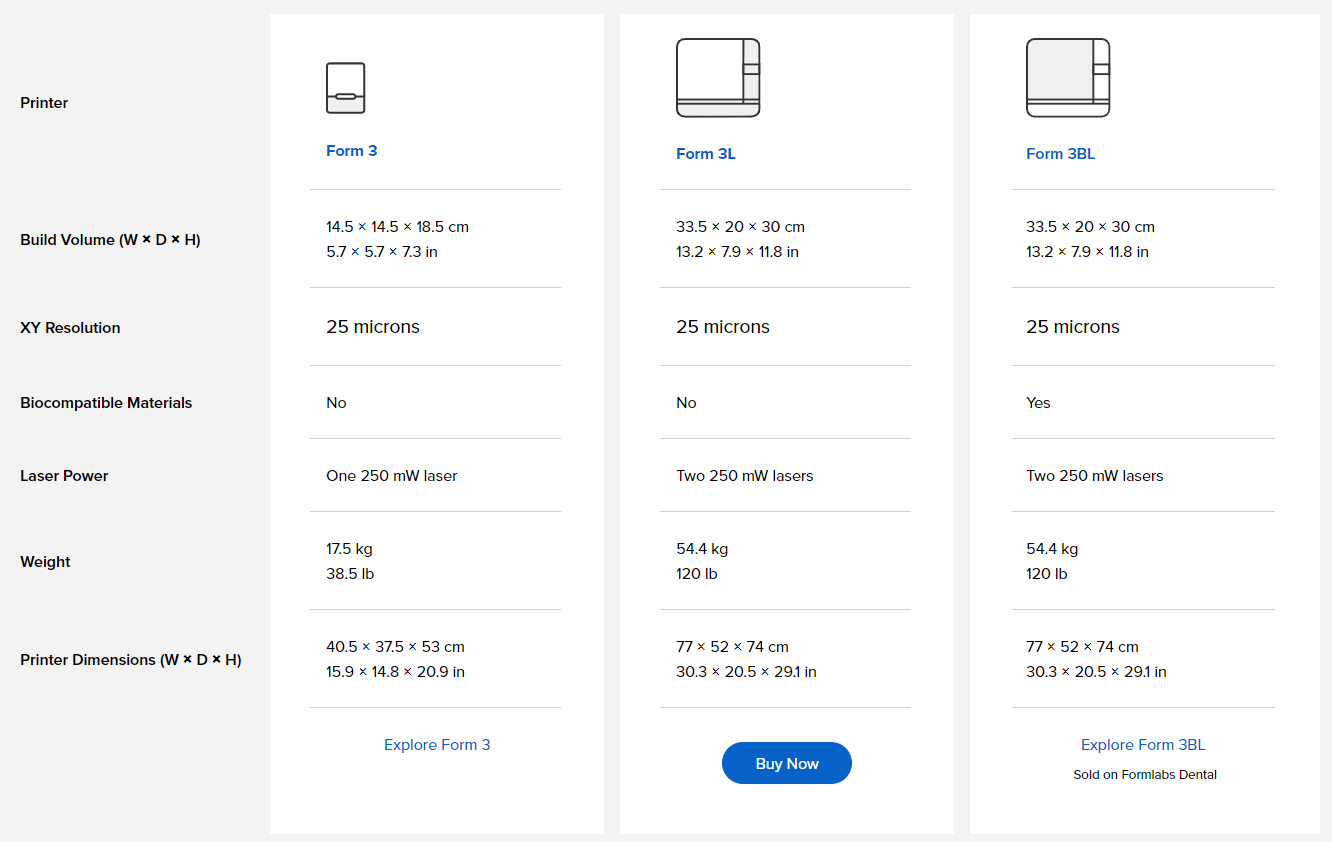The width and height of the screenshot is (1332, 842).
Task: Select the Printer Dimensions row label
Action: coord(130,660)
